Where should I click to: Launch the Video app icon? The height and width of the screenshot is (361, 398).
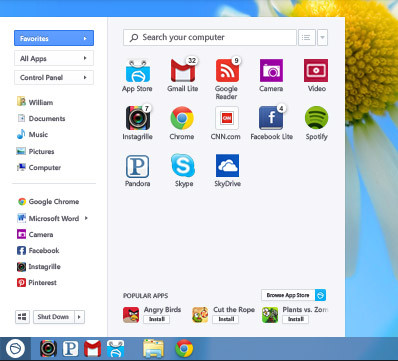pyautogui.click(x=316, y=71)
